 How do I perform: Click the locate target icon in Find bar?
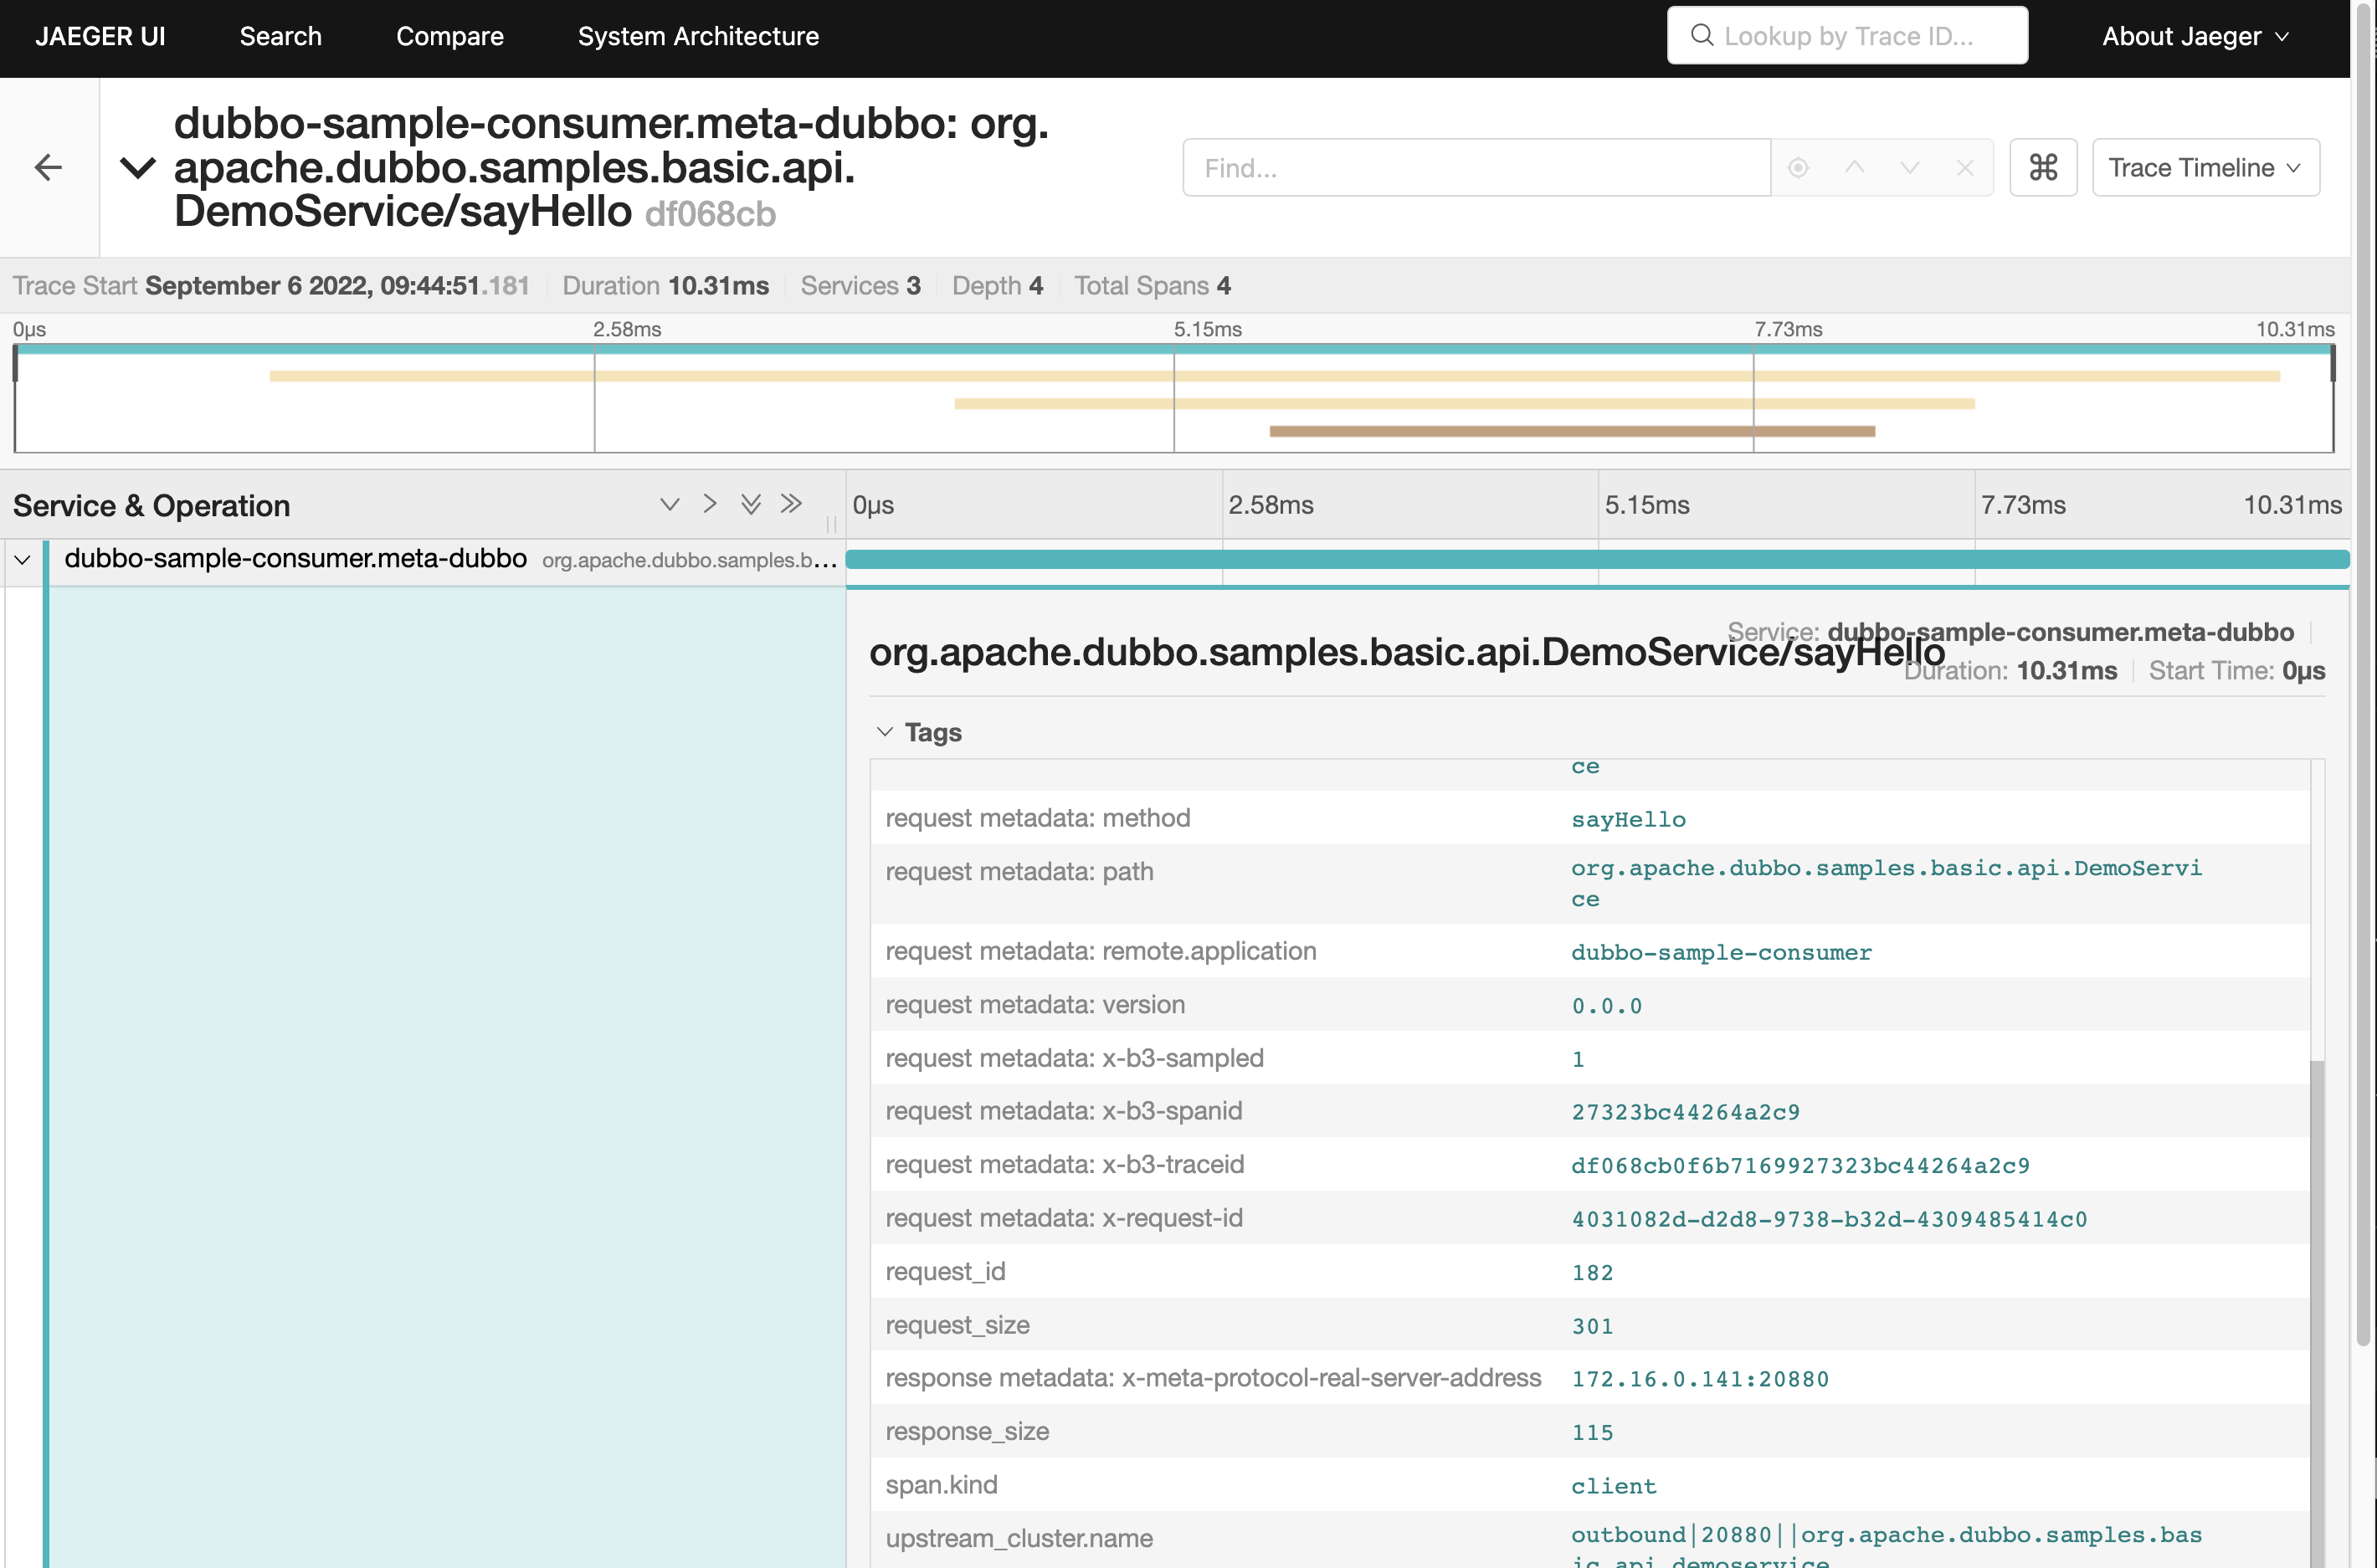(x=1798, y=167)
